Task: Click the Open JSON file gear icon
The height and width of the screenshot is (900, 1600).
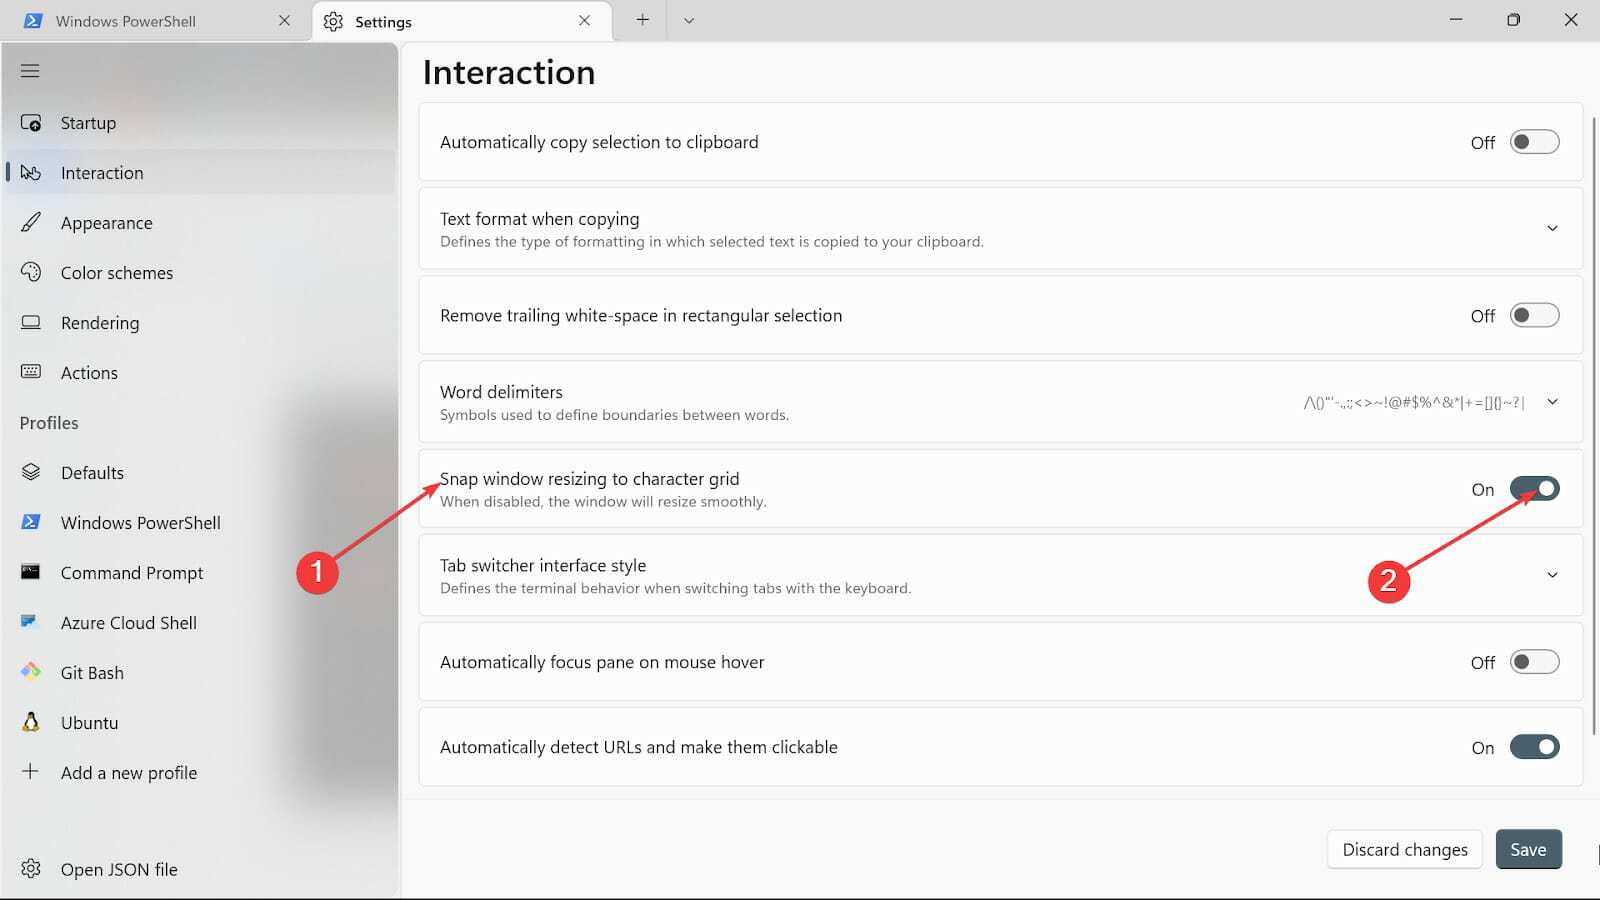Action: click(31, 868)
